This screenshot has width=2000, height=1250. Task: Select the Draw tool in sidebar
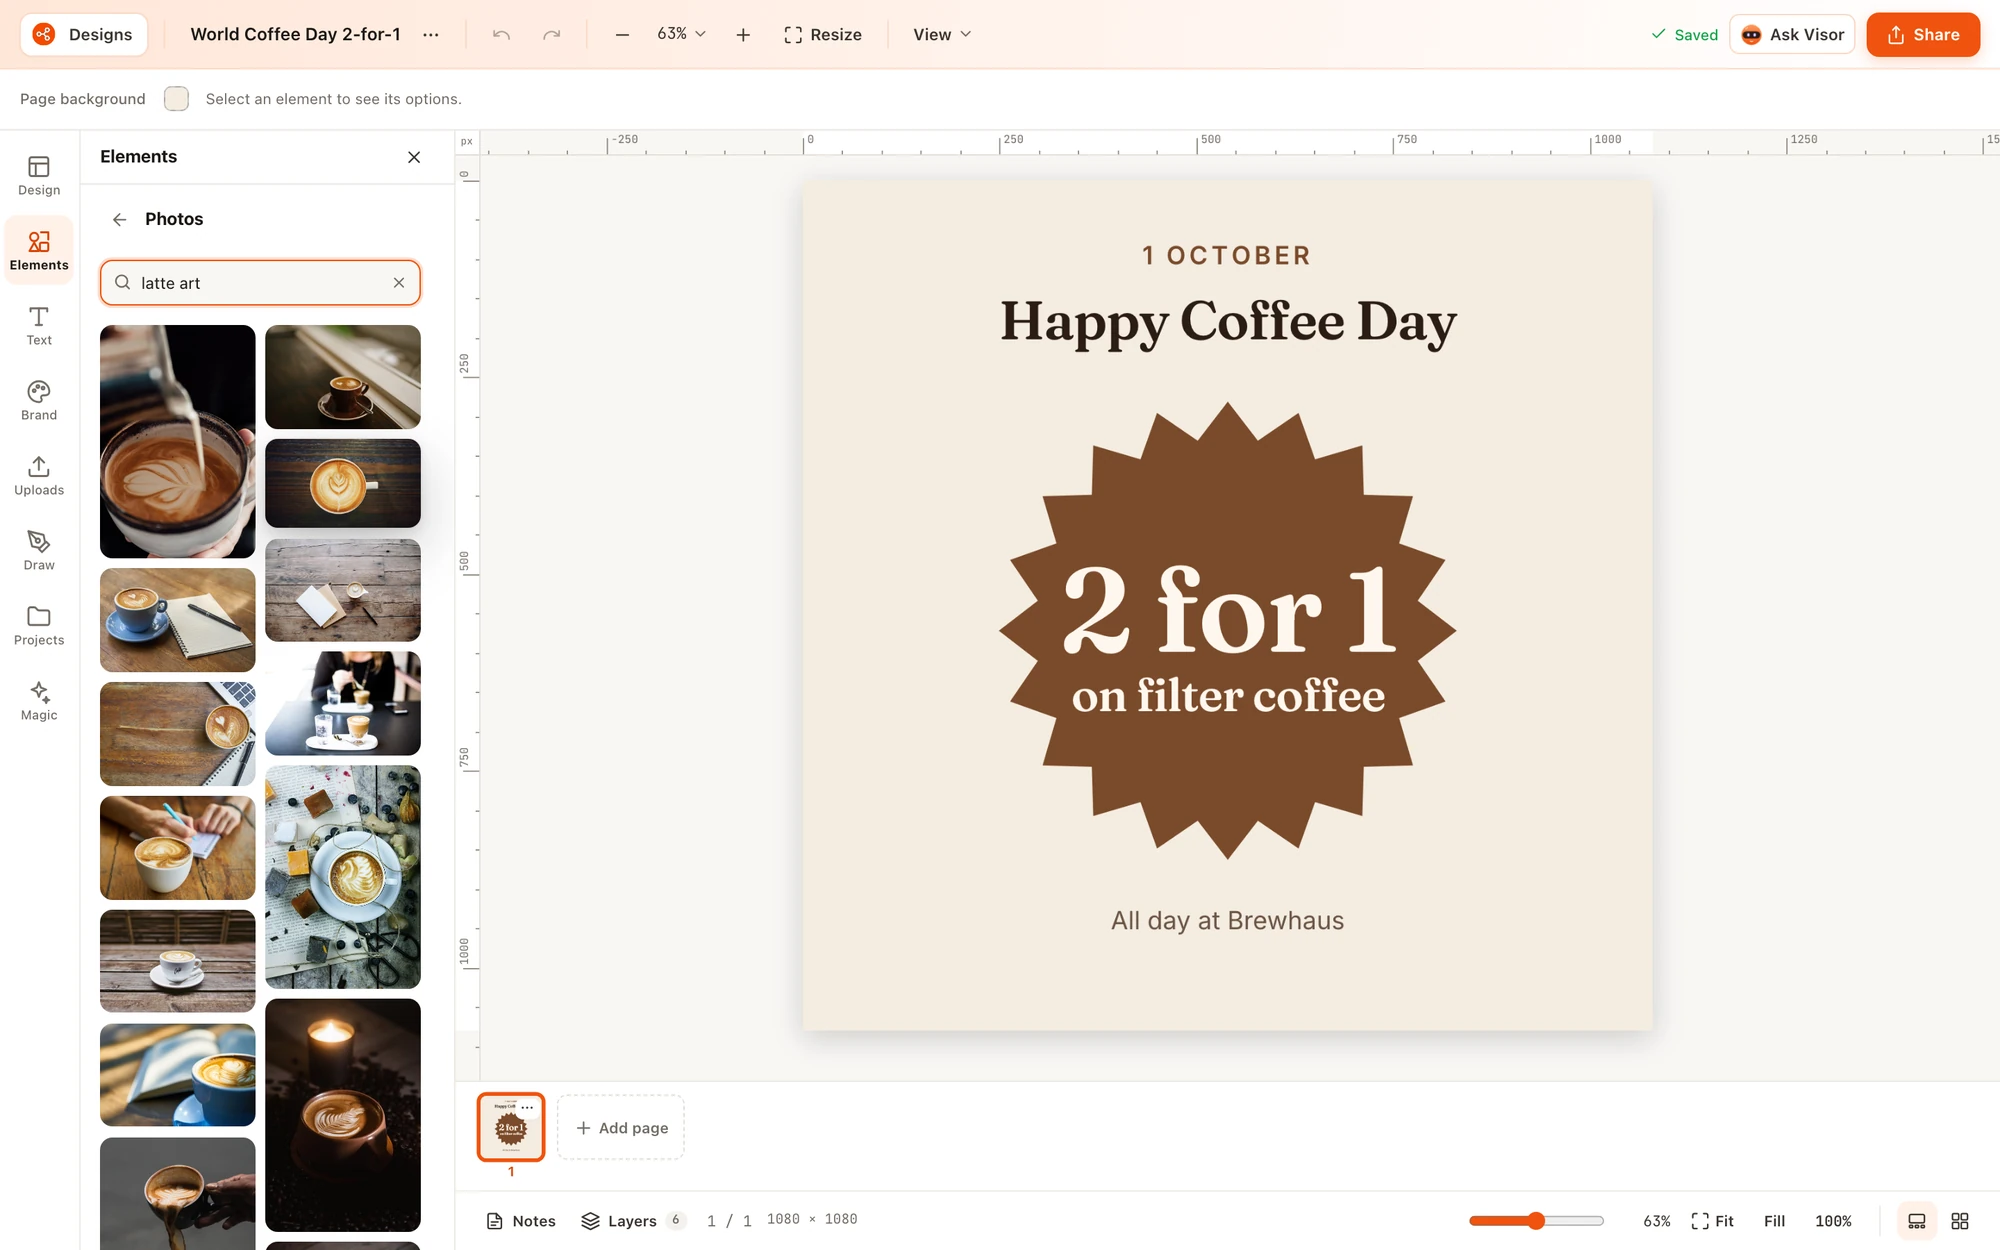point(39,551)
